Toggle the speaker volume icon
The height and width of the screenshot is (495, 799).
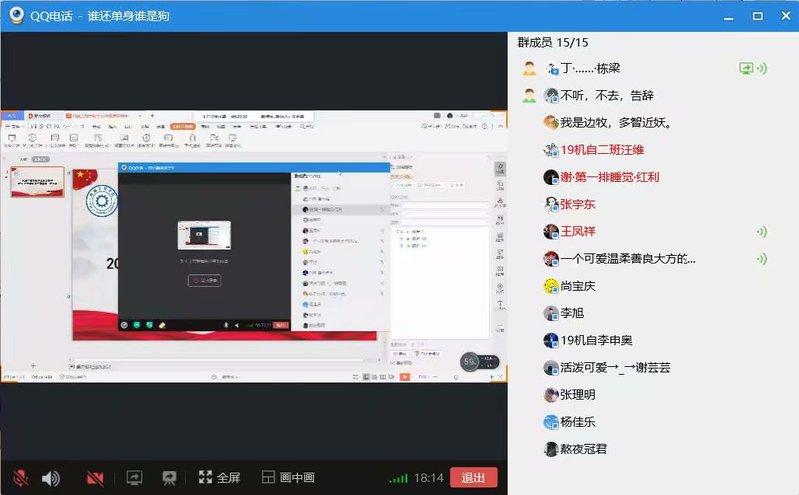[51, 478]
